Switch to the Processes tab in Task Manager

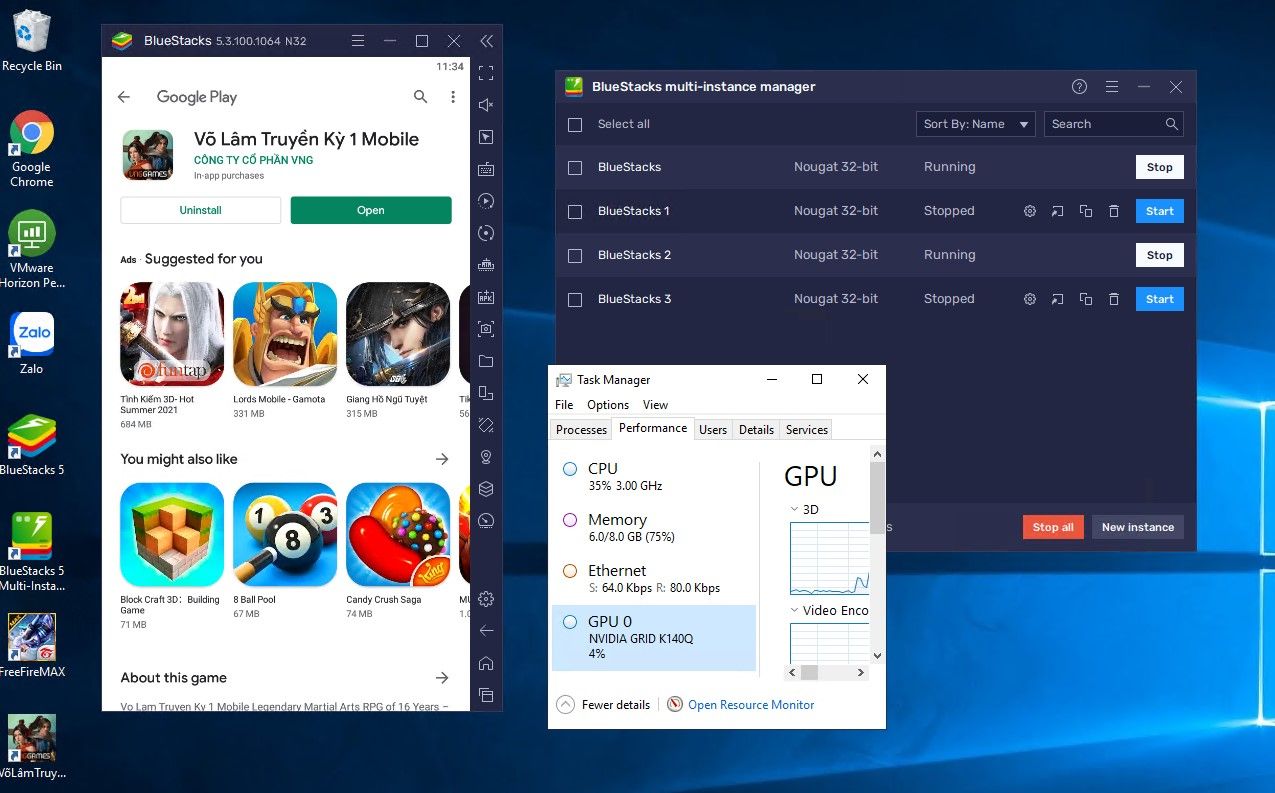(x=581, y=429)
